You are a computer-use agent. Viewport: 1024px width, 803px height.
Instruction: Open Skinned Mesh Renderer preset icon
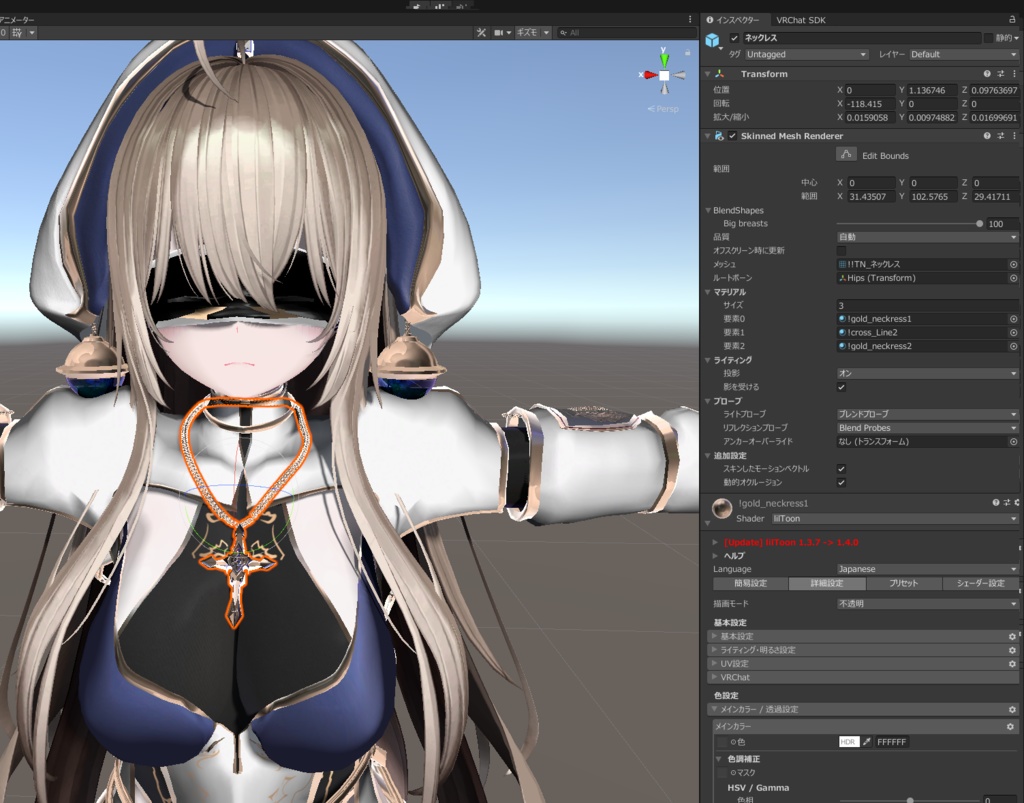pos(1000,136)
